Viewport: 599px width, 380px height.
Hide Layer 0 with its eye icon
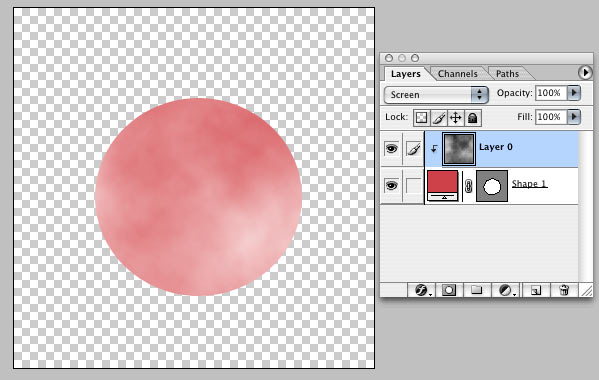pos(391,148)
